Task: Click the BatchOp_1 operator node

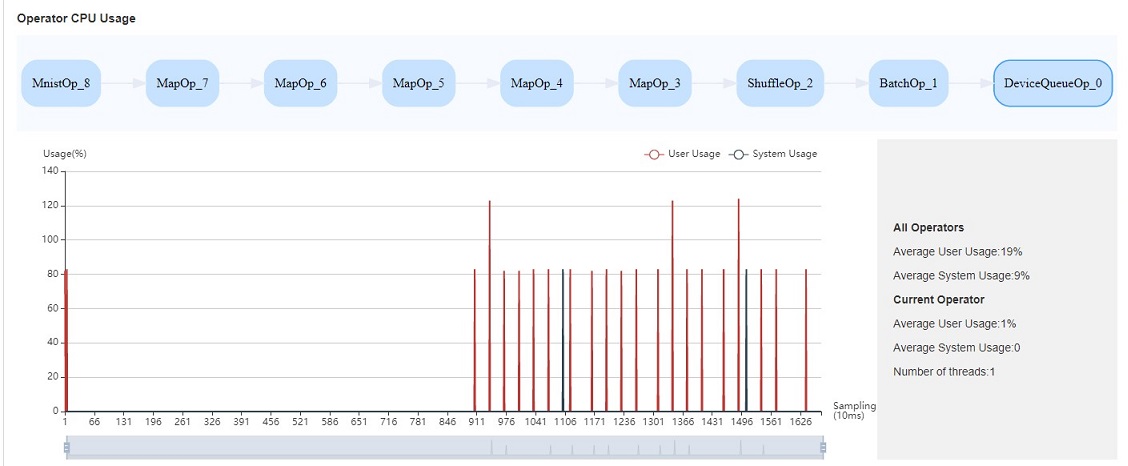Action: 908,83
